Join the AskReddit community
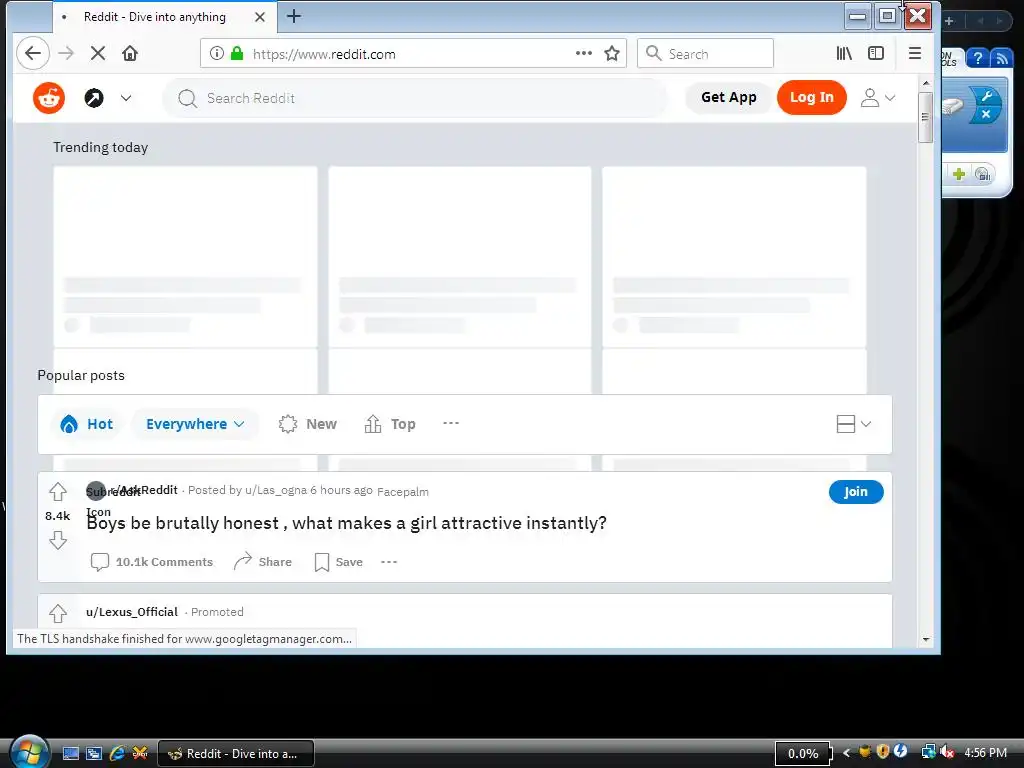This screenshot has height=768, width=1024. (856, 492)
